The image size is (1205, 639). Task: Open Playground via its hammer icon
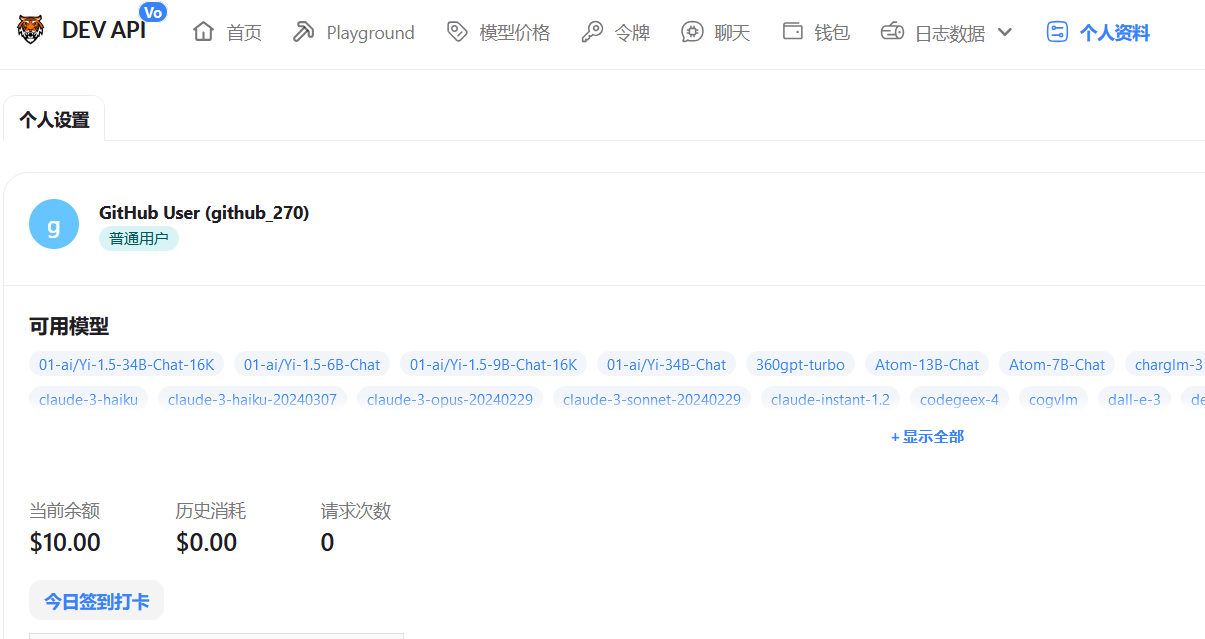(303, 32)
